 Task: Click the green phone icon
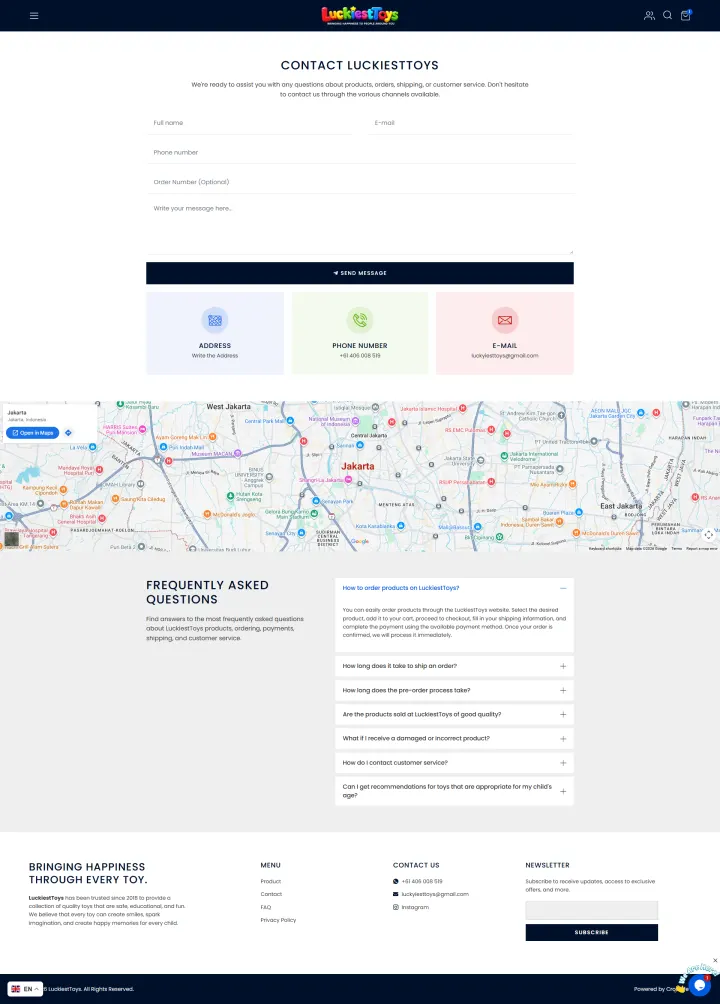(x=360, y=320)
